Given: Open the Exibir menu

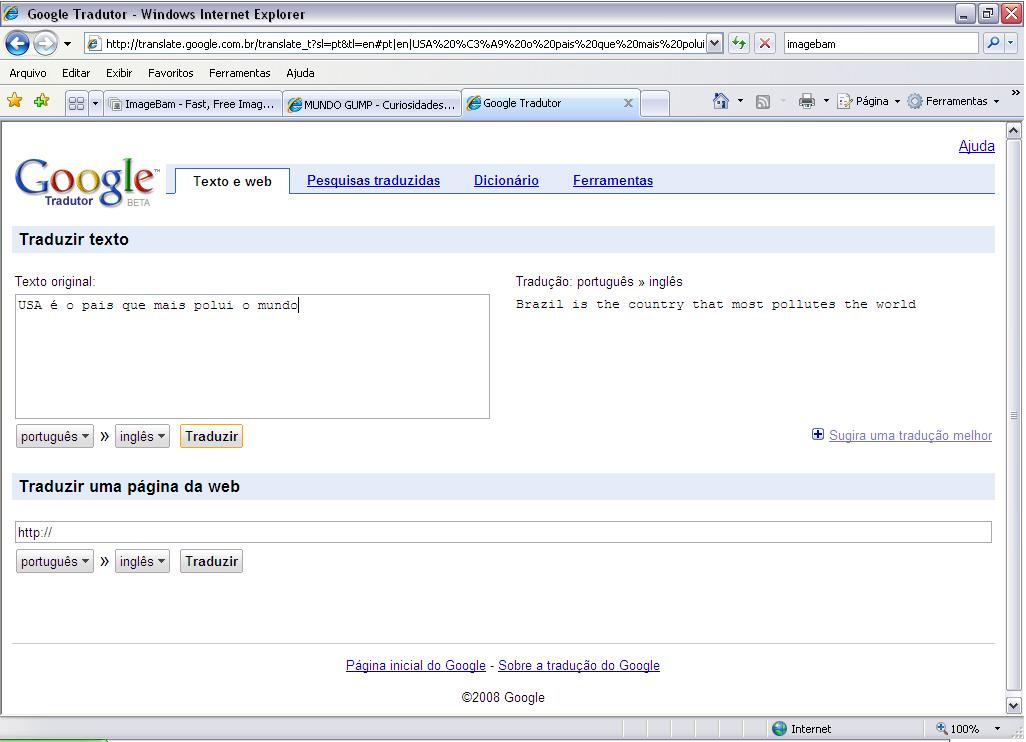Looking at the screenshot, I should (x=119, y=73).
